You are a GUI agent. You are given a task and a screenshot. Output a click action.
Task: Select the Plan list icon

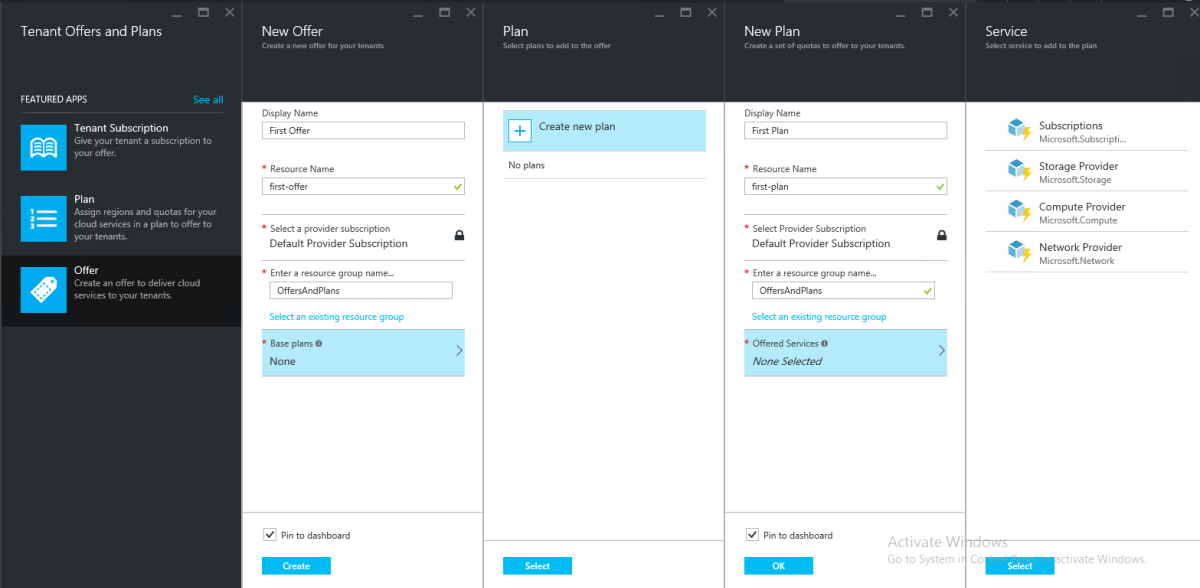click(43, 218)
